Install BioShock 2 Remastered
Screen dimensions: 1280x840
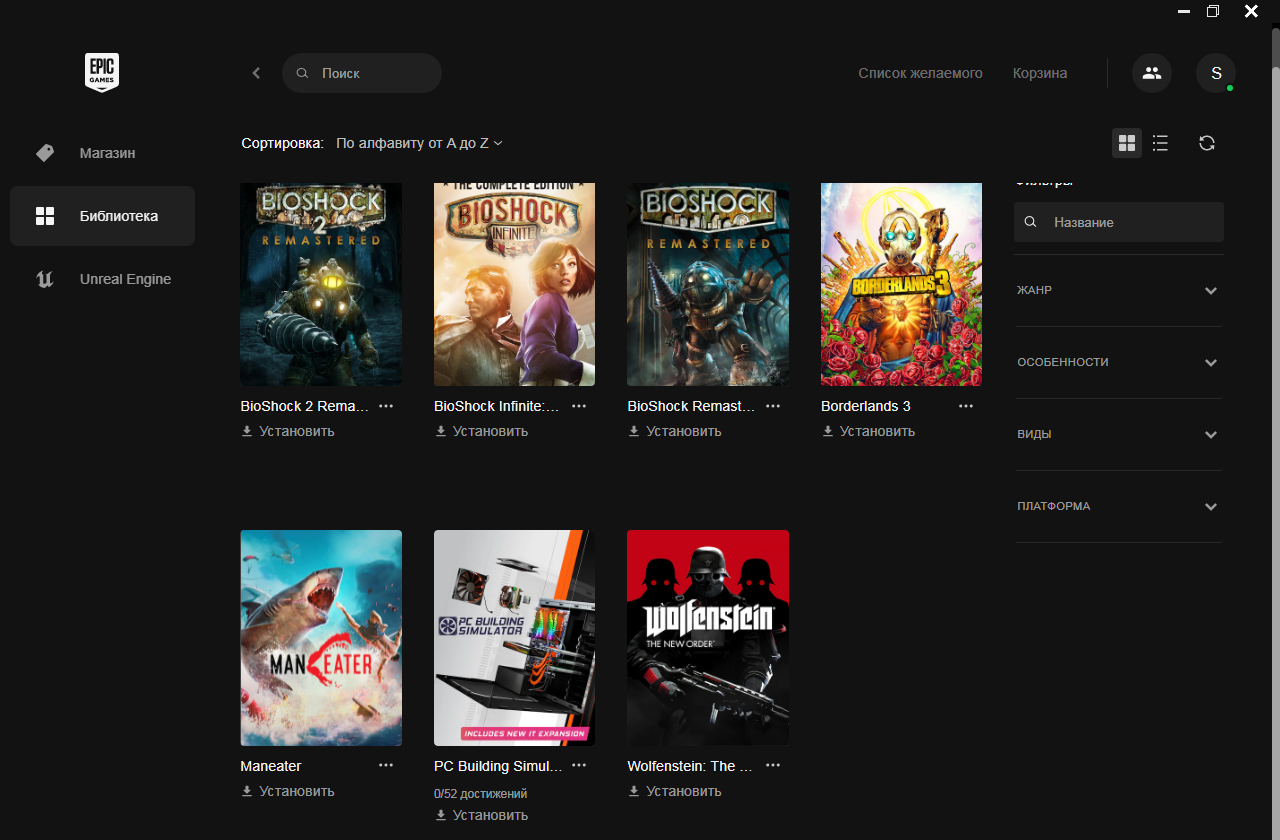(288, 431)
